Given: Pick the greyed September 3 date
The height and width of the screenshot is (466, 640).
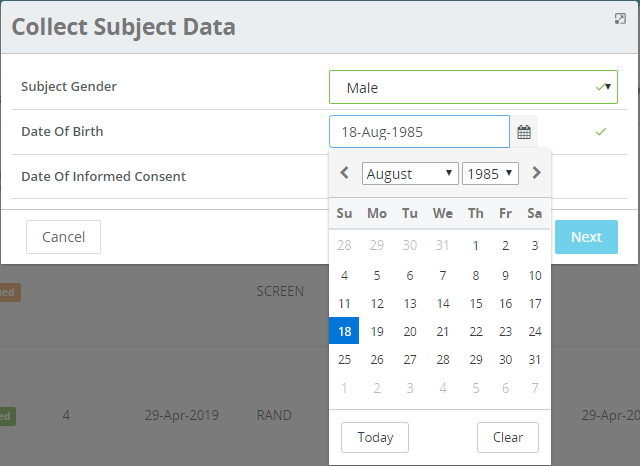Looking at the screenshot, I should [410, 388].
